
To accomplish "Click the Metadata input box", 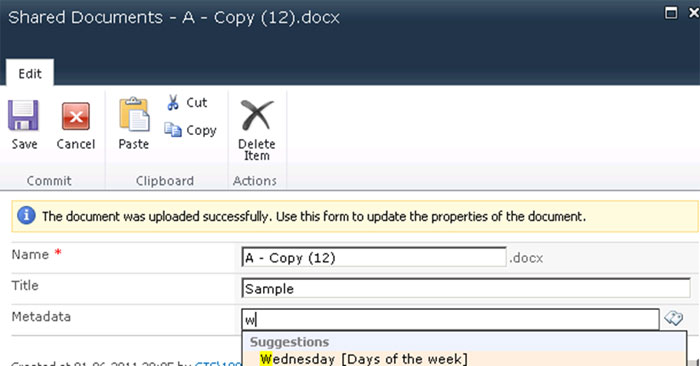I will [x=450, y=320].
